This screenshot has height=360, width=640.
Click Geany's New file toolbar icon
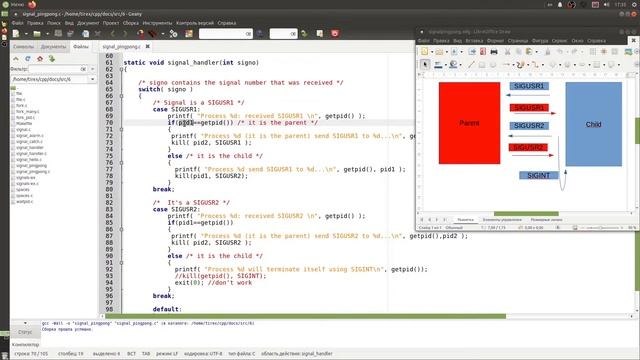coord(16,33)
